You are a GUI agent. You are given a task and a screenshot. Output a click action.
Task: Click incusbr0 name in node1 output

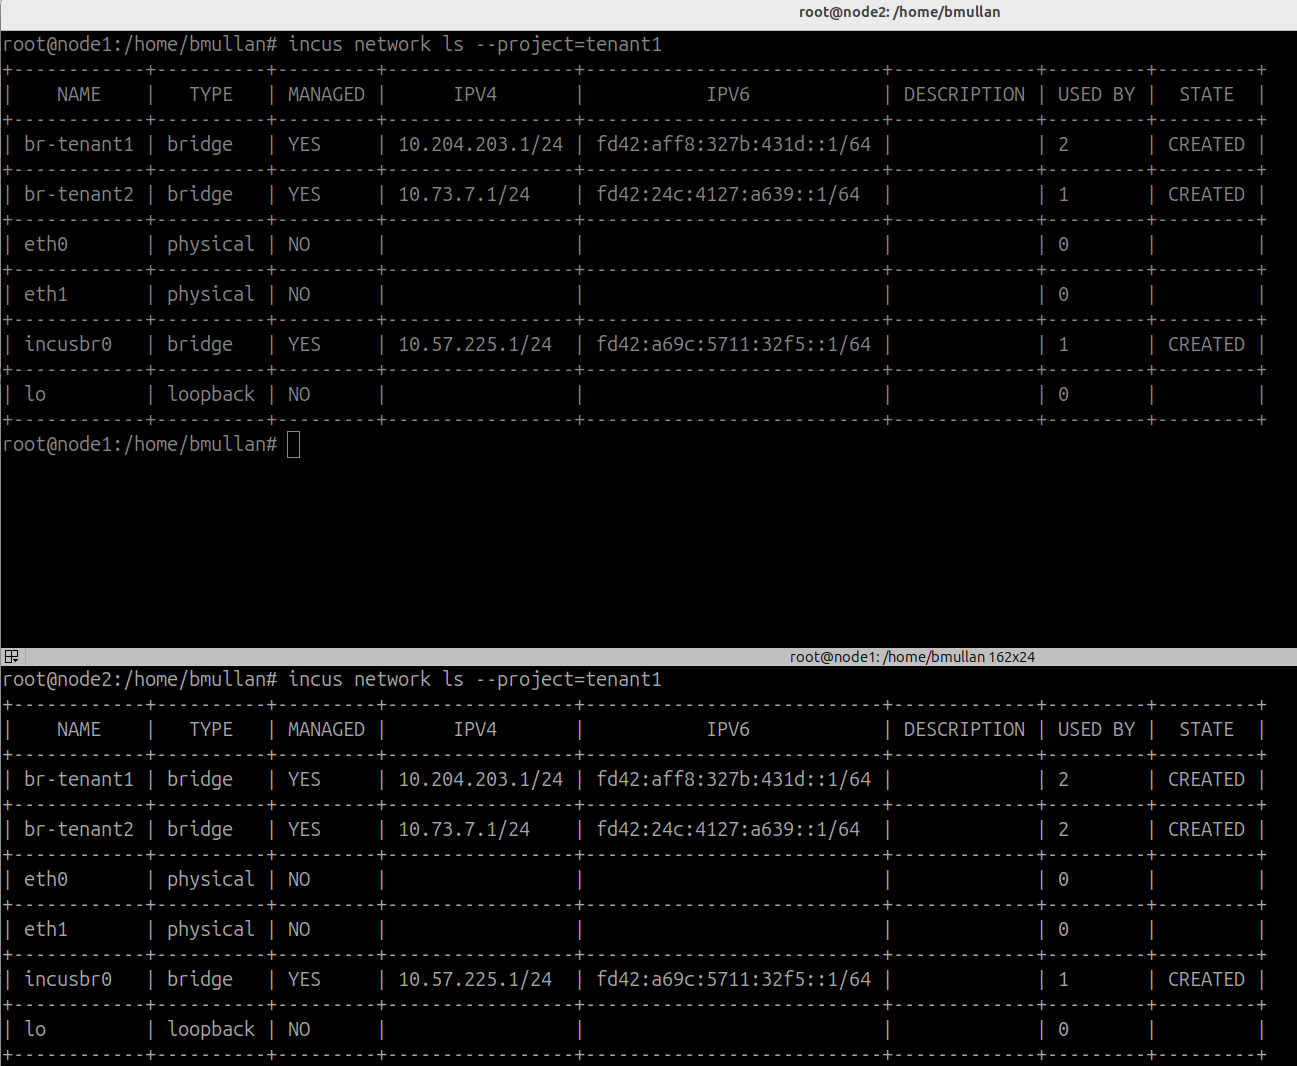68,344
